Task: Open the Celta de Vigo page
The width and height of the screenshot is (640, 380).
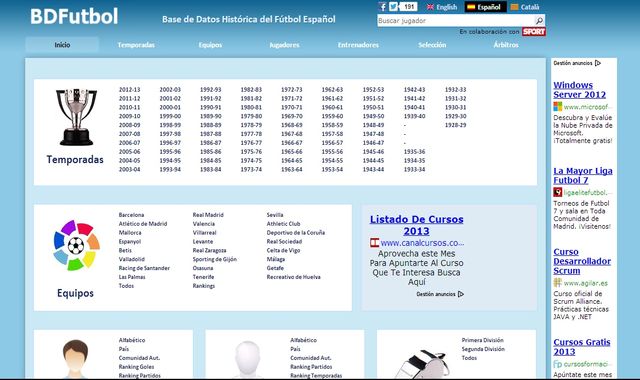Action: (283, 250)
